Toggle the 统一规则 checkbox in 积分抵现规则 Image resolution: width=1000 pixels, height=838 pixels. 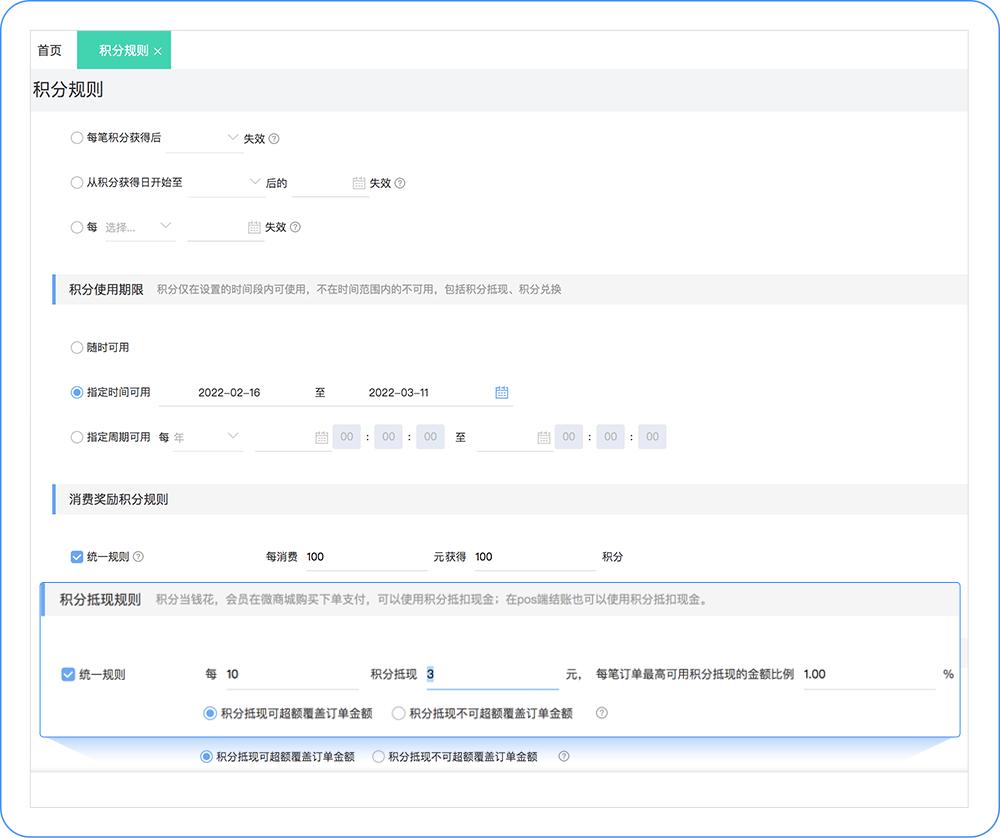[70, 674]
